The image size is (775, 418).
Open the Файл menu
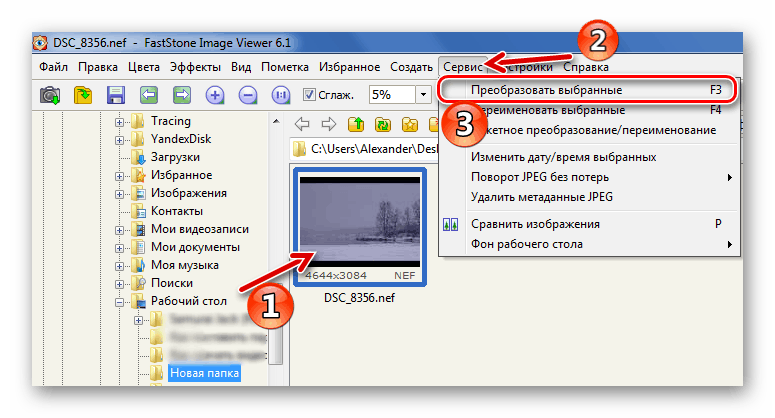pos(53,67)
